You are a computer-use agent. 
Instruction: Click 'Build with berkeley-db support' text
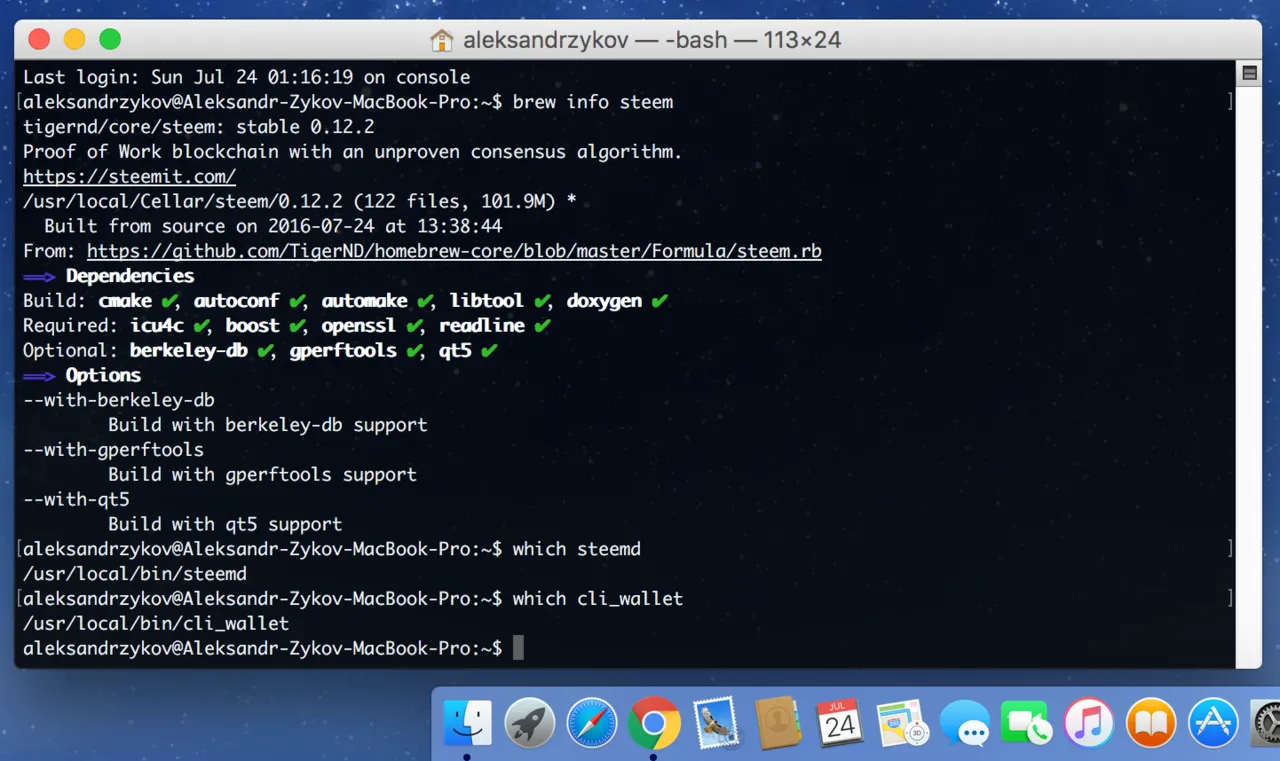click(x=268, y=425)
